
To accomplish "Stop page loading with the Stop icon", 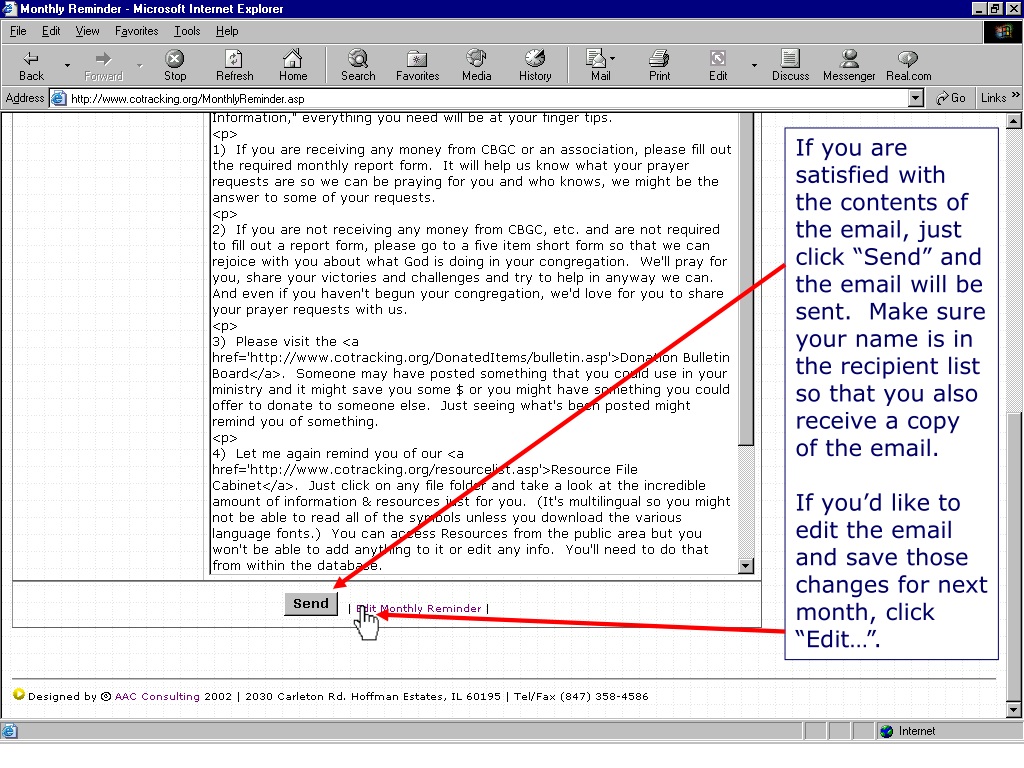I will pos(174,65).
